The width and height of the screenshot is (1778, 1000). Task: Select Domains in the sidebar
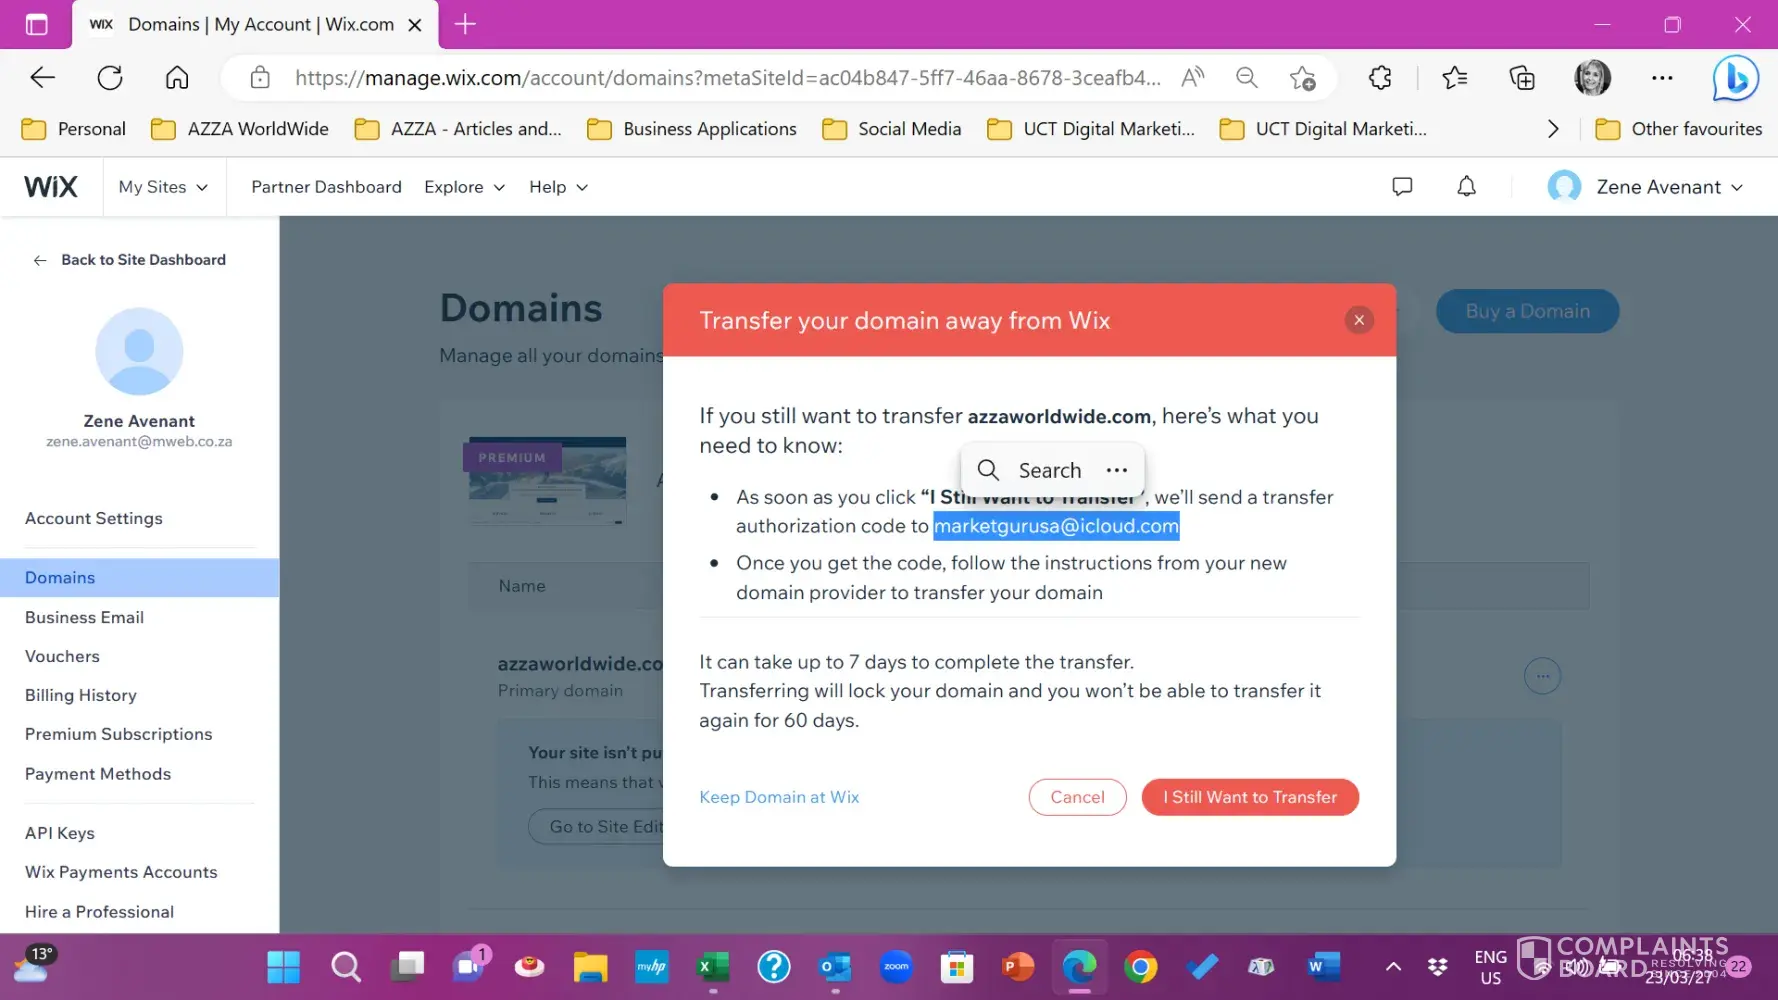pyautogui.click(x=140, y=578)
